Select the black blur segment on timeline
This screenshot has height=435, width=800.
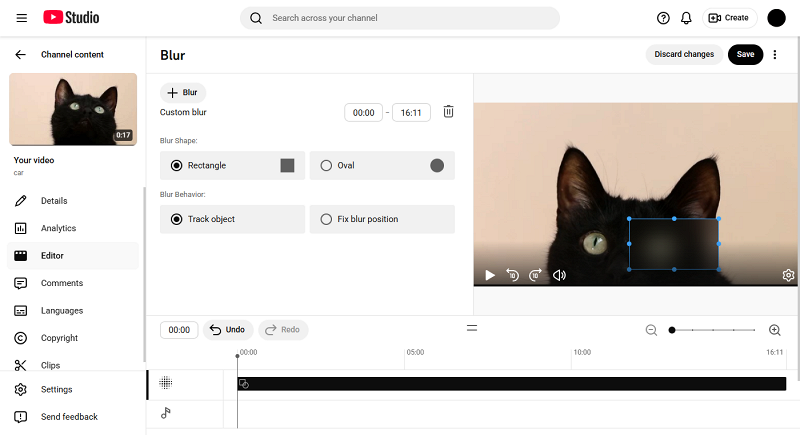(x=511, y=384)
